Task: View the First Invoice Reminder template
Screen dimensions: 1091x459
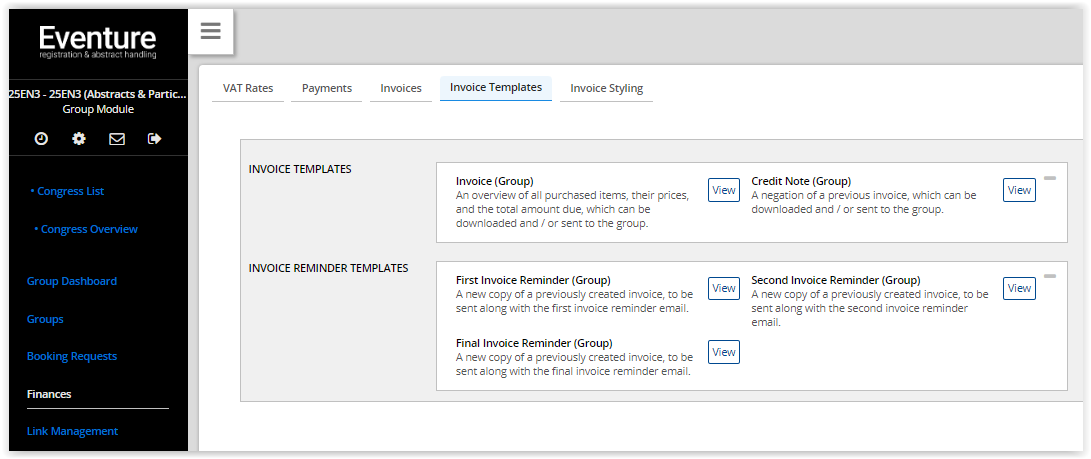Action: click(x=724, y=288)
